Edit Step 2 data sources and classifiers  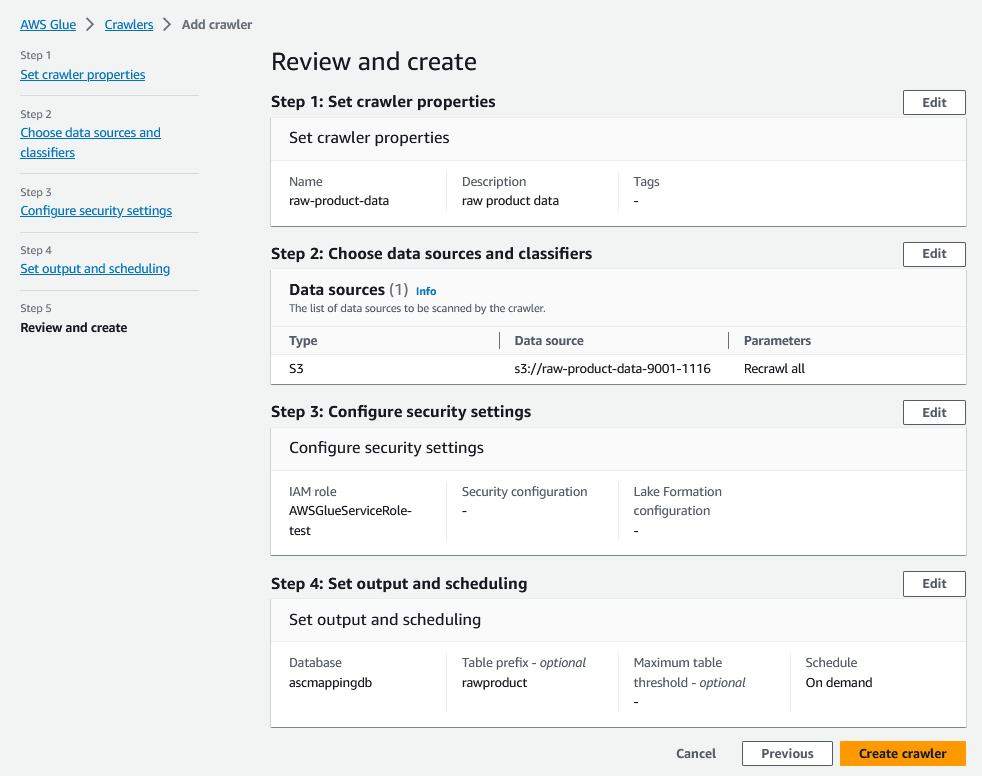pyautogui.click(x=934, y=254)
